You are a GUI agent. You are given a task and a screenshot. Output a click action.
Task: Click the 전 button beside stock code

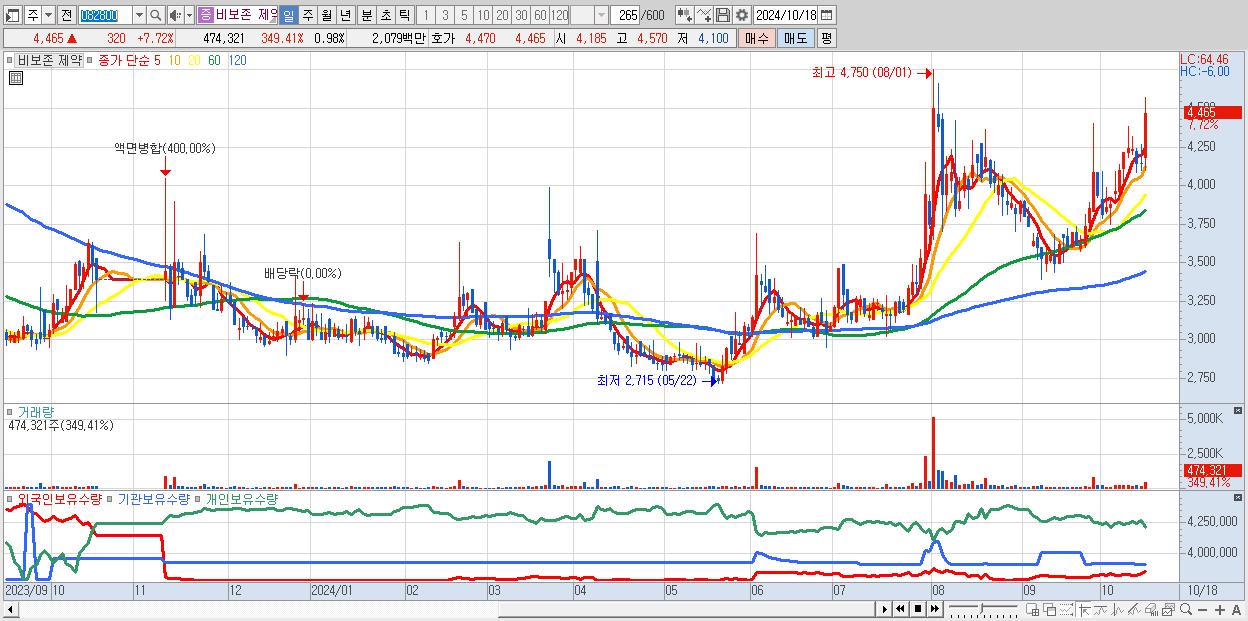pos(66,15)
